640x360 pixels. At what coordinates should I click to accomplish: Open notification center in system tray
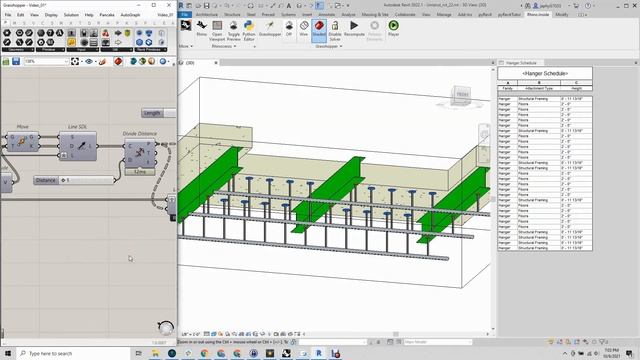tap(629, 353)
